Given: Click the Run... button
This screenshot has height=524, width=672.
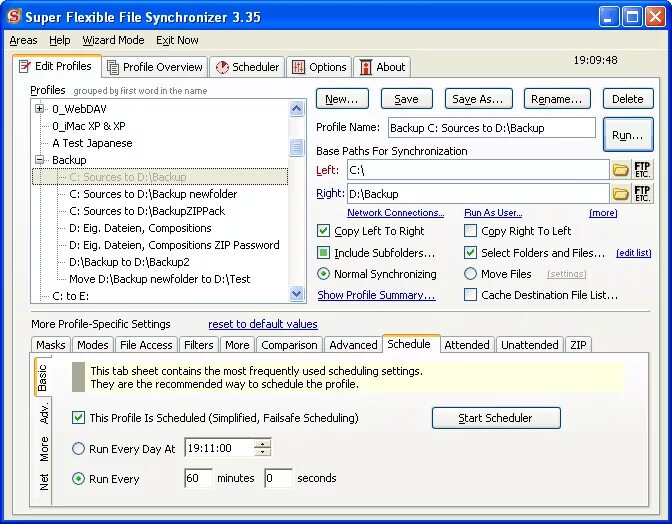Looking at the screenshot, I should (x=628, y=135).
